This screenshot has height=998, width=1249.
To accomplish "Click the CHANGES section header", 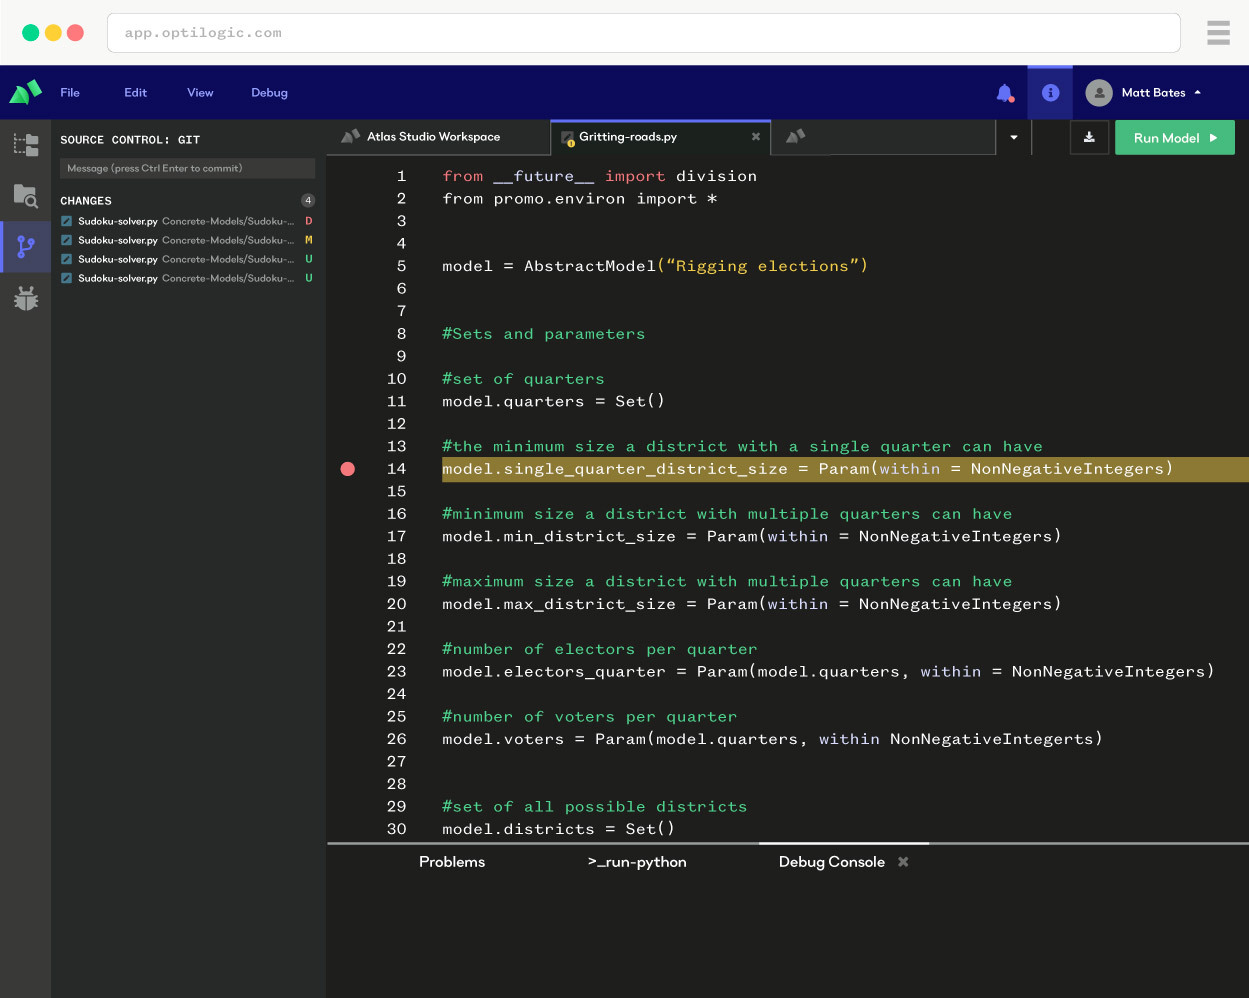I will [86, 201].
